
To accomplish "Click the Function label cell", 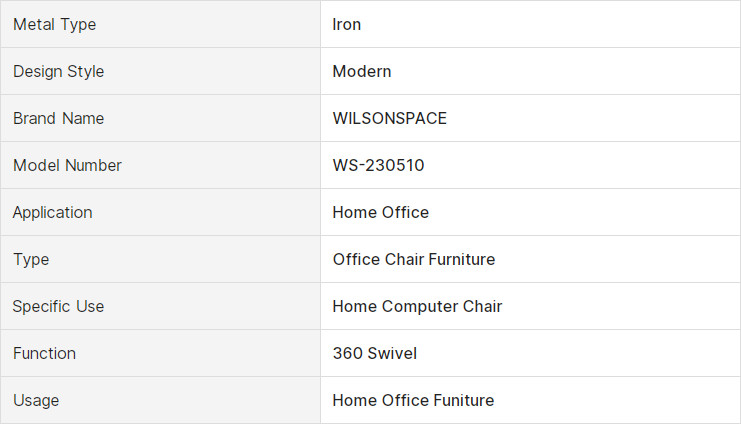I will 160,353.
